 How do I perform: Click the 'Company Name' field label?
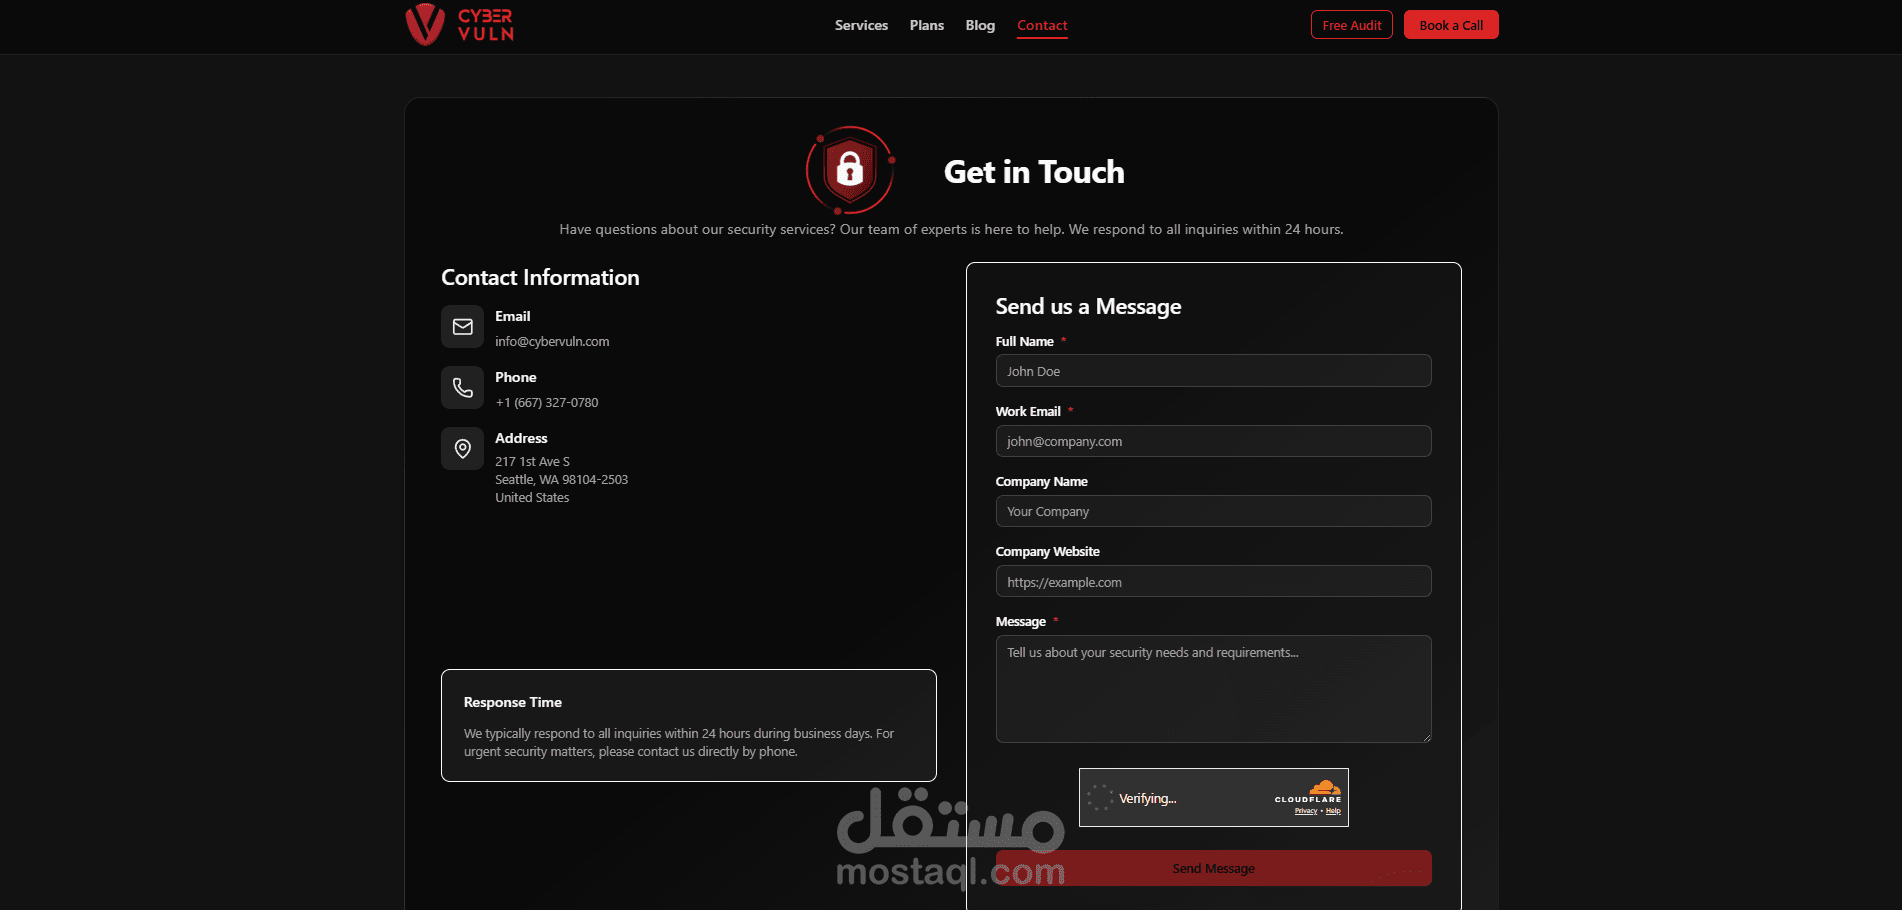[1042, 481]
